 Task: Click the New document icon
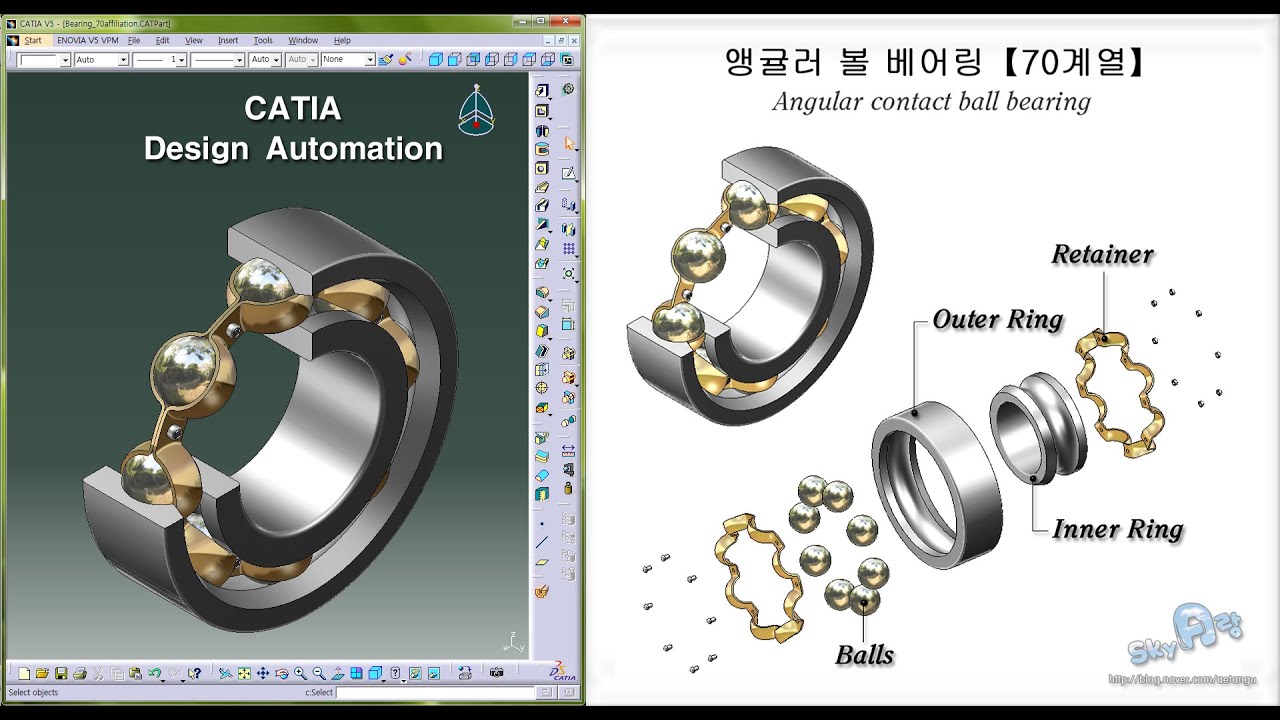tap(24, 673)
